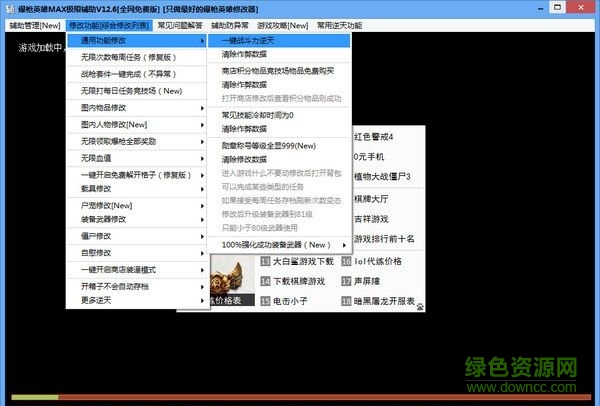Open the 红色警戒4 link

tap(373, 137)
